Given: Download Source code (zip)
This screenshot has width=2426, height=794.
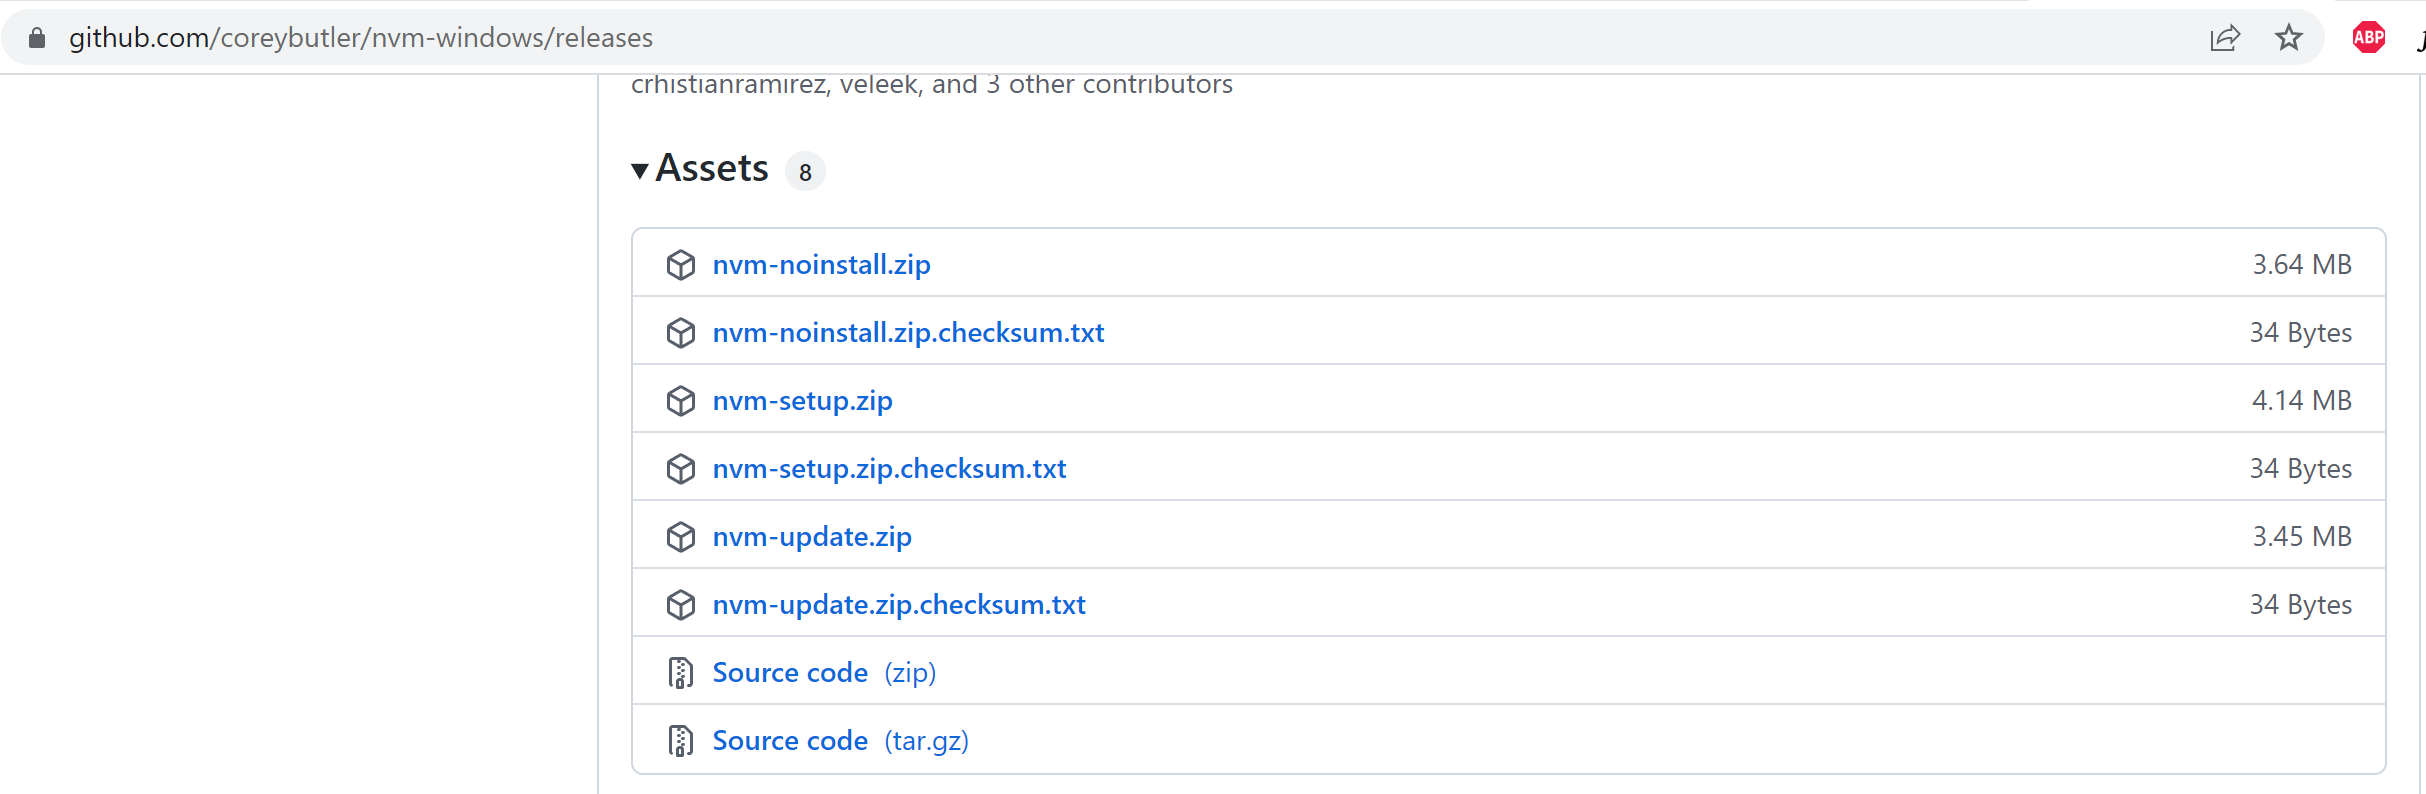Looking at the screenshot, I should tap(824, 673).
